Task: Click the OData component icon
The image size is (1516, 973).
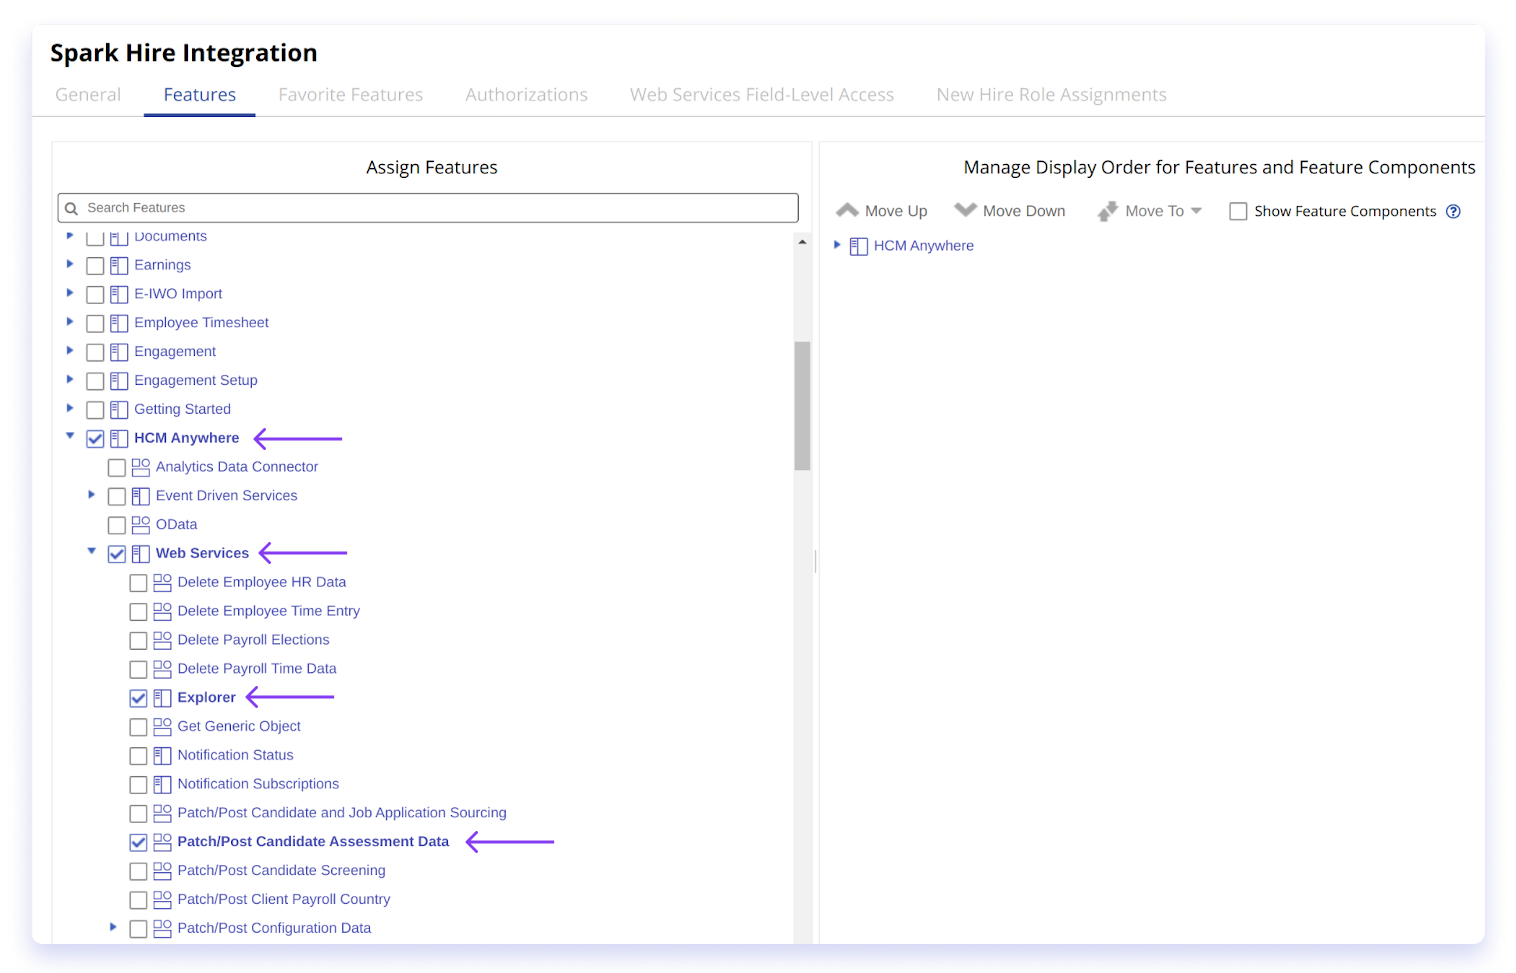Action: 141,525
